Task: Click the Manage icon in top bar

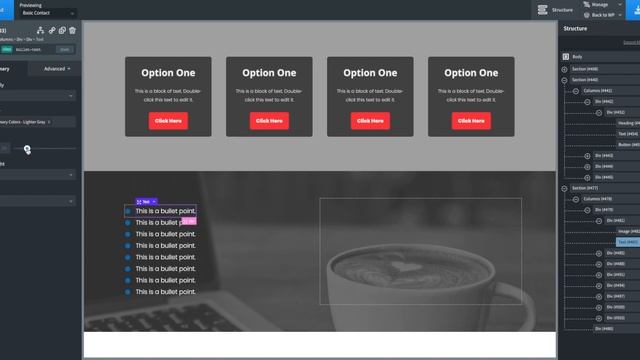Action: click(x=587, y=4)
